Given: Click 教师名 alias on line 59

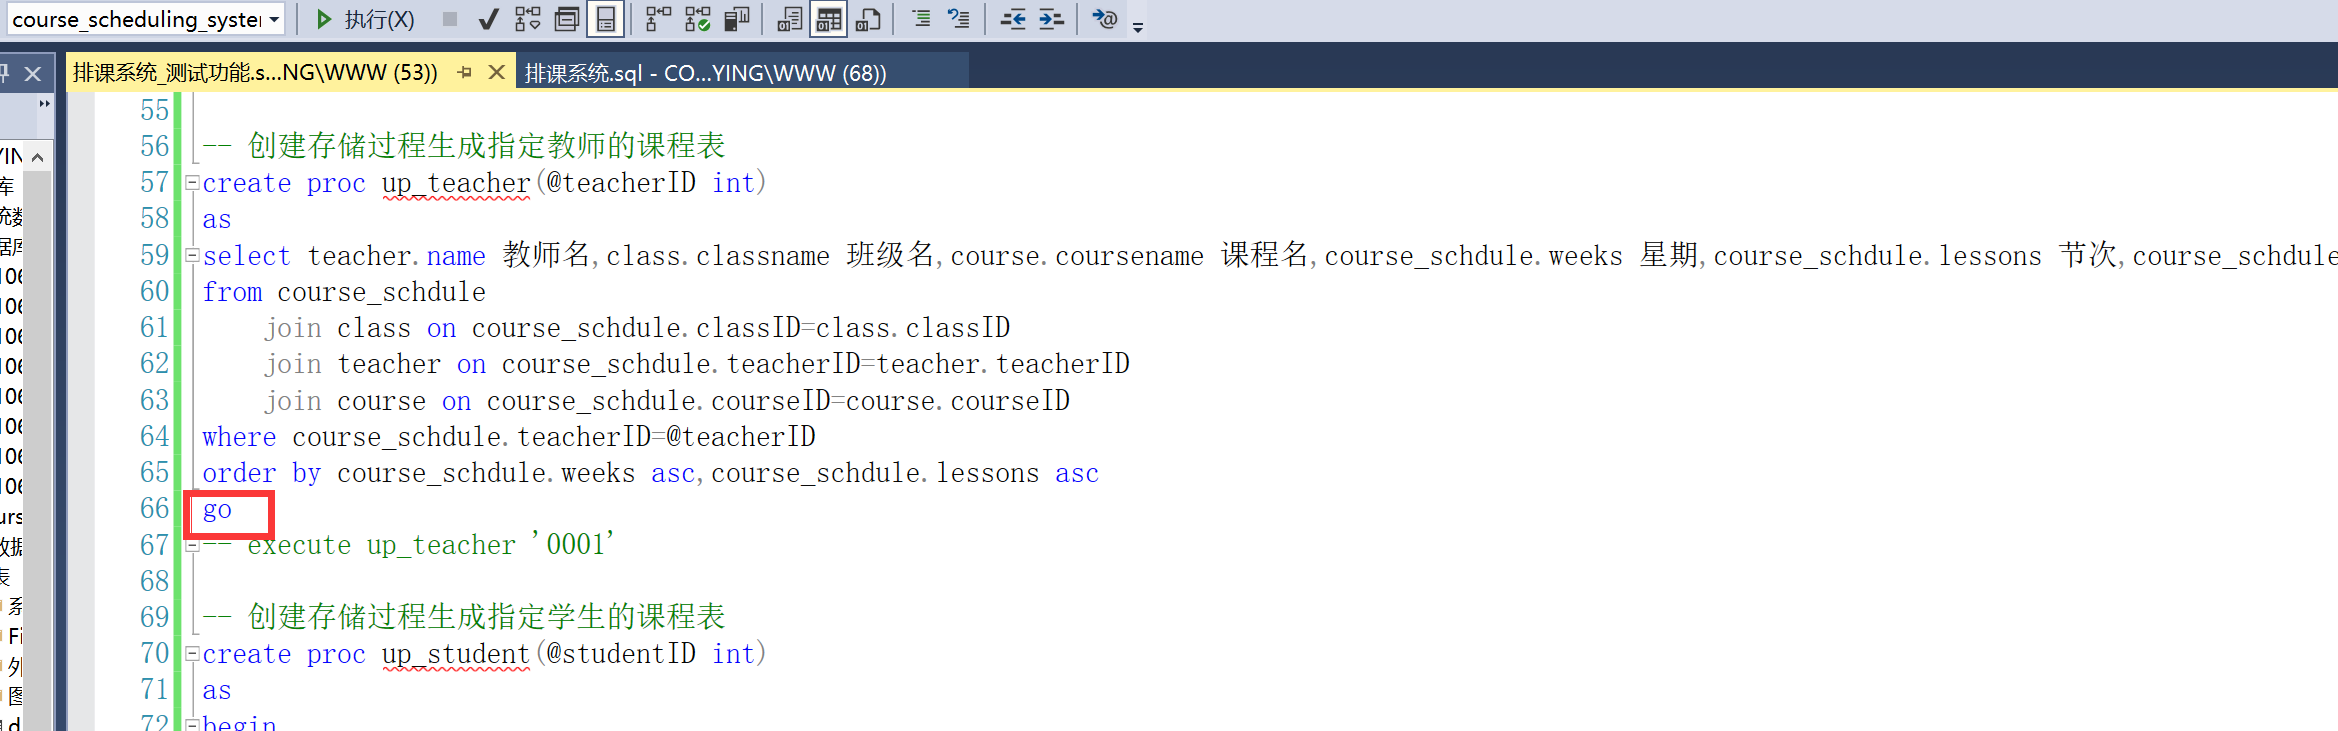Looking at the screenshot, I should tap(546, 255).
